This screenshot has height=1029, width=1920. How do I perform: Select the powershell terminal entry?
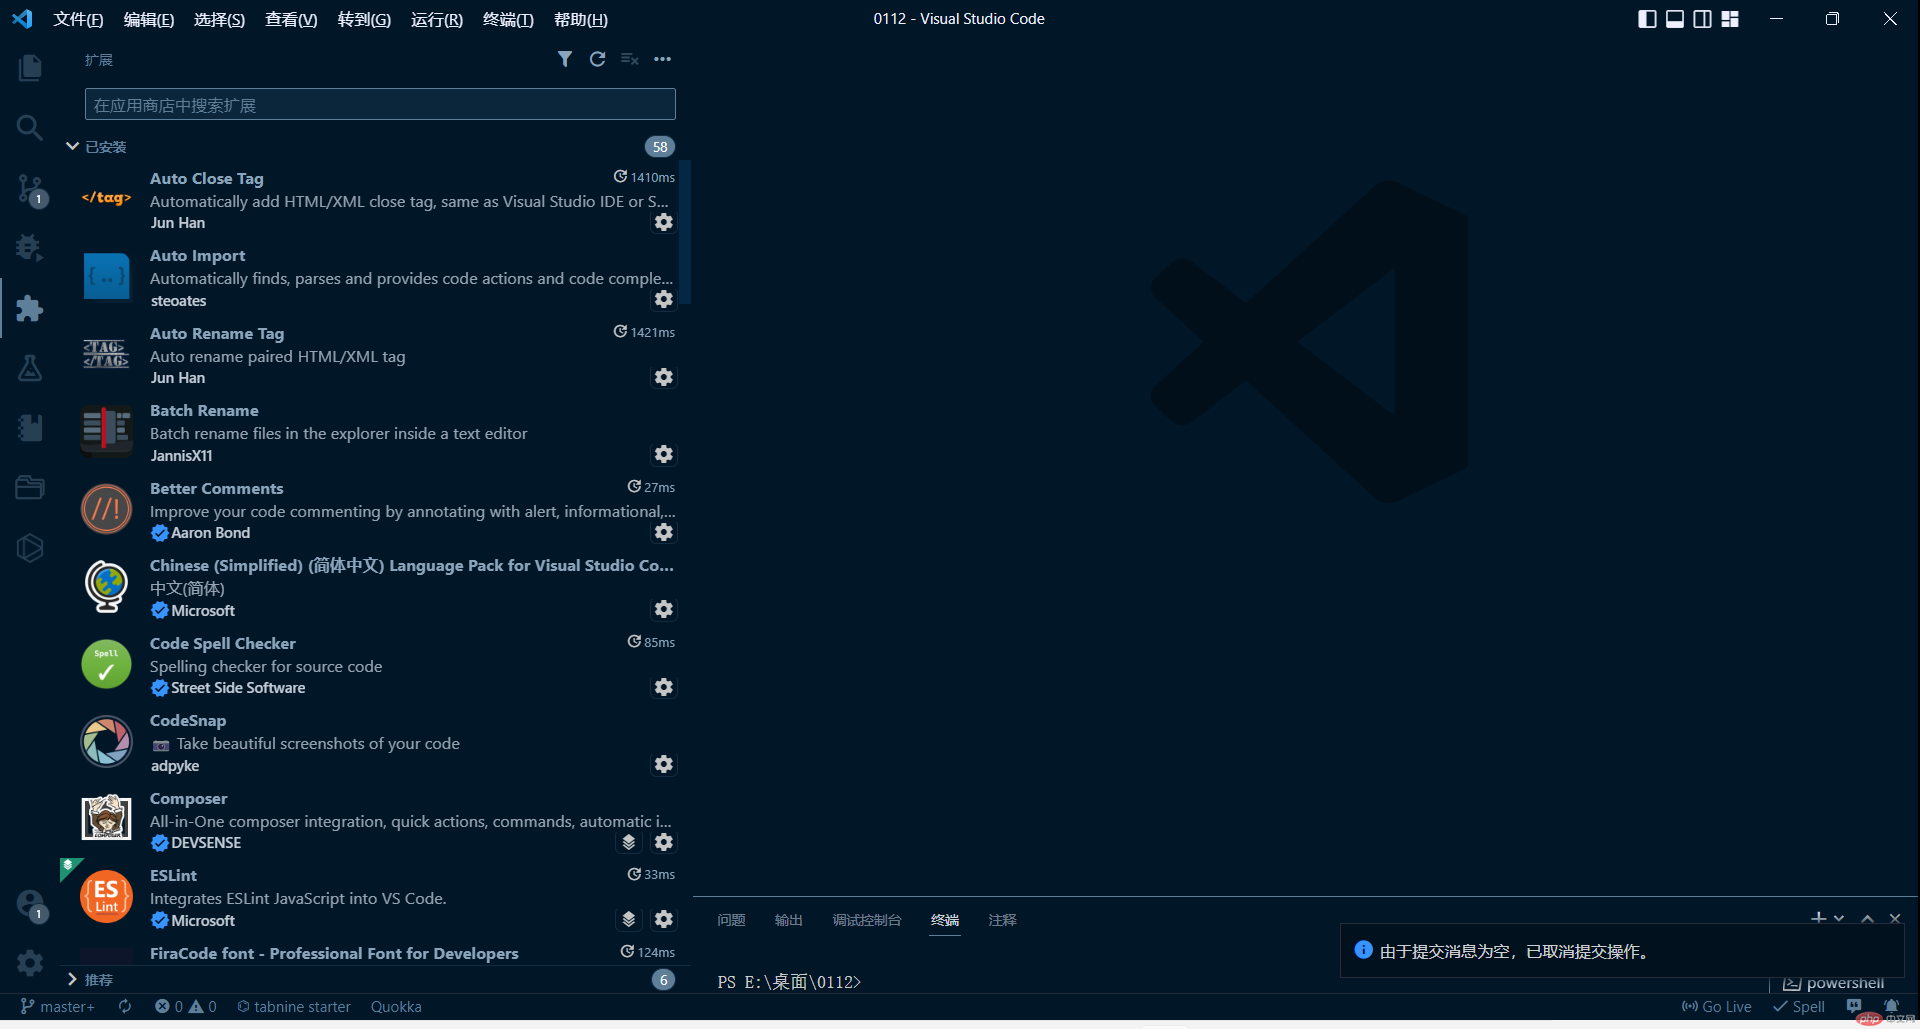pos(1834,983)
